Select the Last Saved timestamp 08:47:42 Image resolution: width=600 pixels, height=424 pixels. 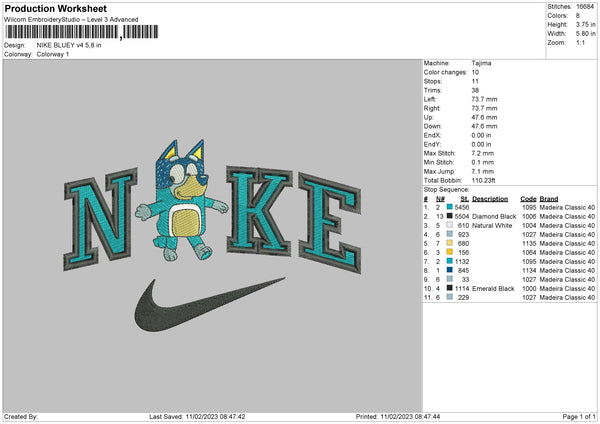232,416
